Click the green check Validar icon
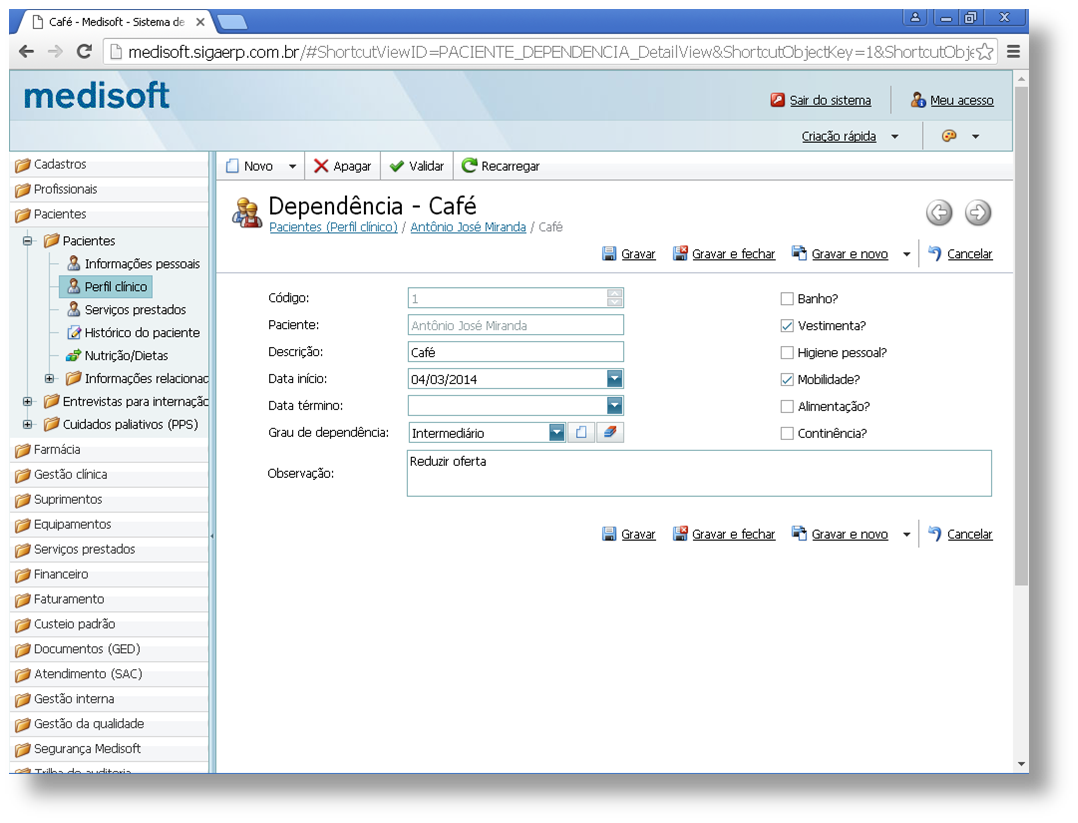1078x823 pixels. coord(396,166)
